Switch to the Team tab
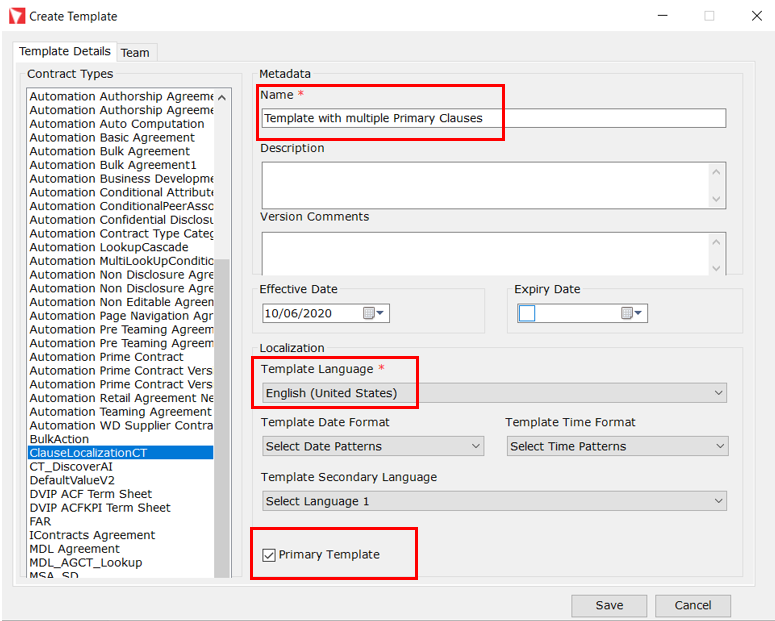 (135, 52)
